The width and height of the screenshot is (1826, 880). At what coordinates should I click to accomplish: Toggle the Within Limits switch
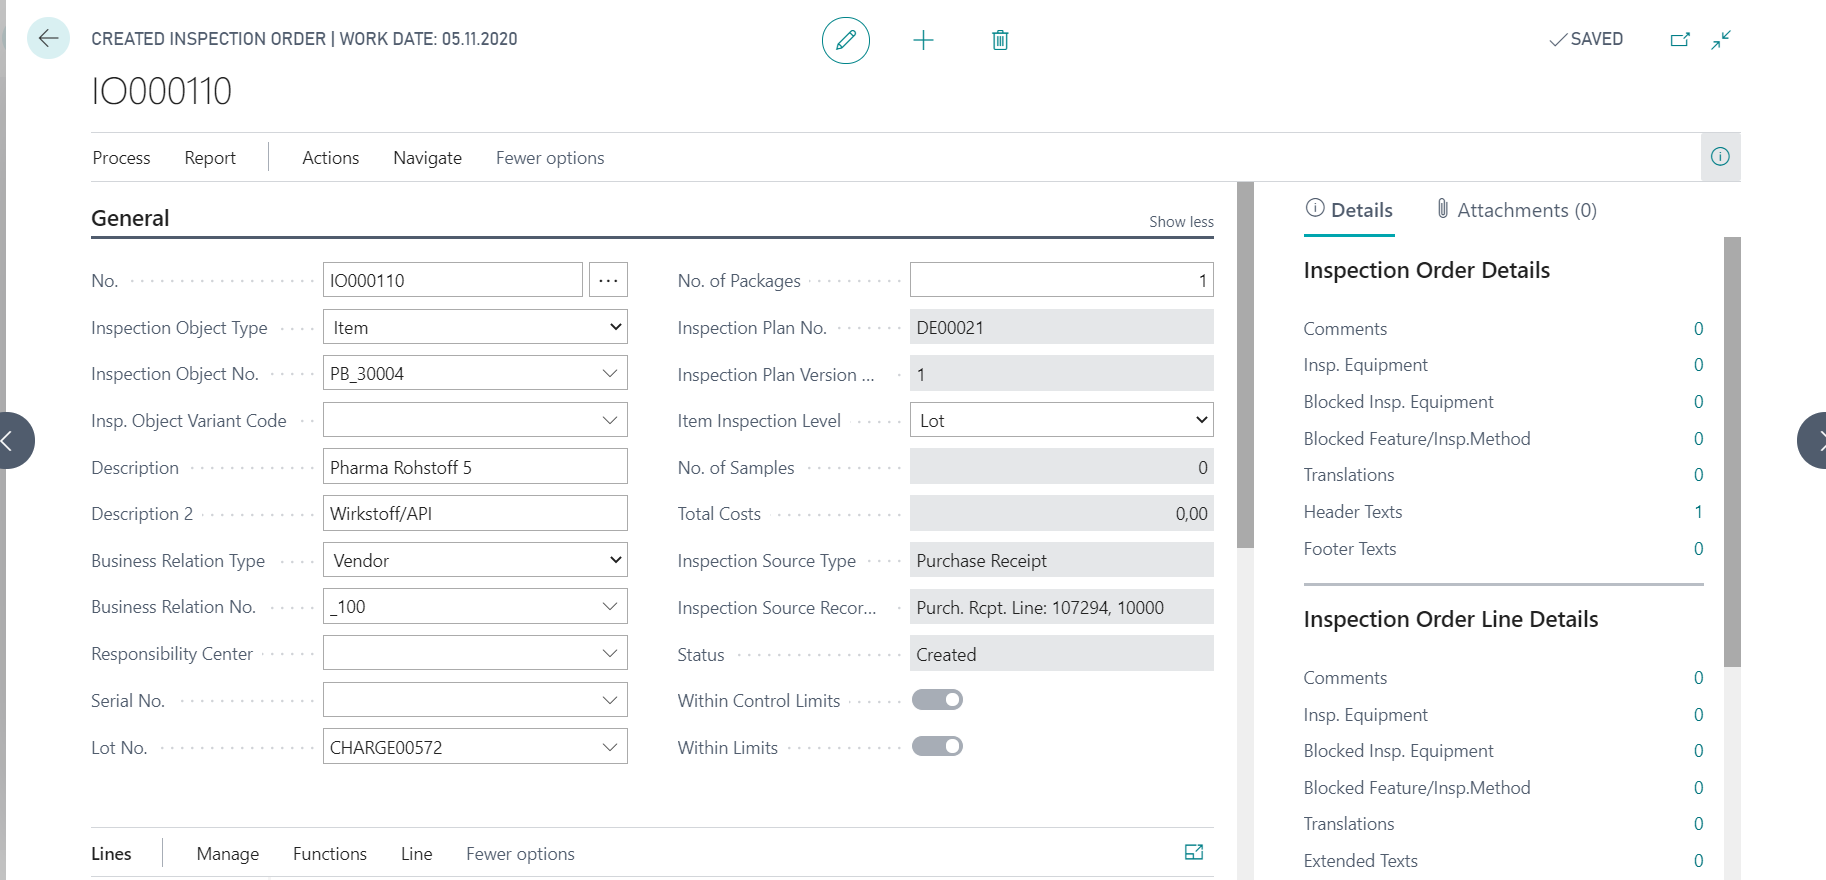pos(937,746)
